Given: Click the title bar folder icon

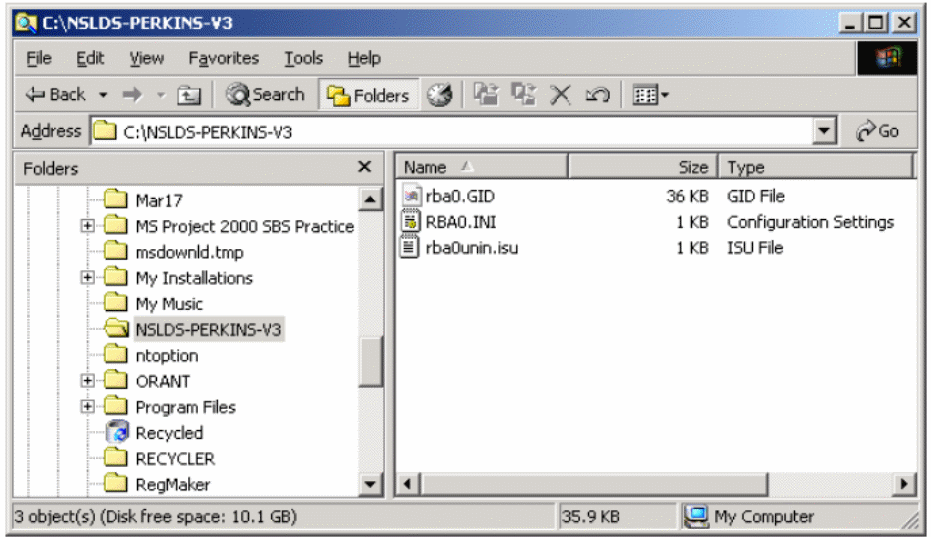Looking at the screenshot, I should coord(26,23).
